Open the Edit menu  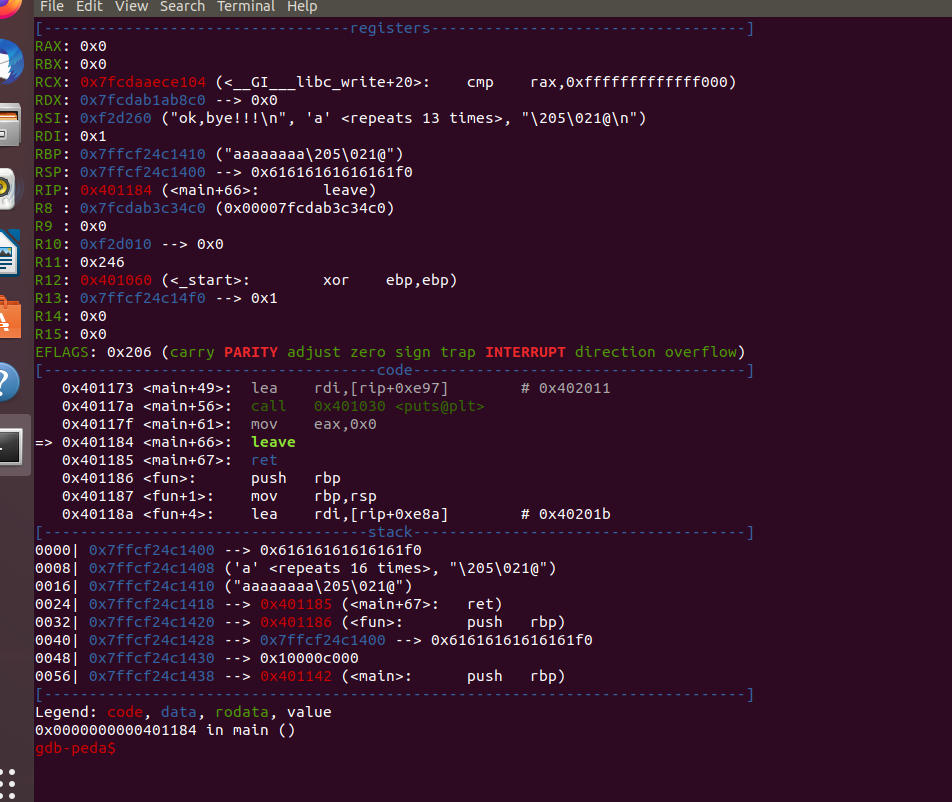coord(90,7)
